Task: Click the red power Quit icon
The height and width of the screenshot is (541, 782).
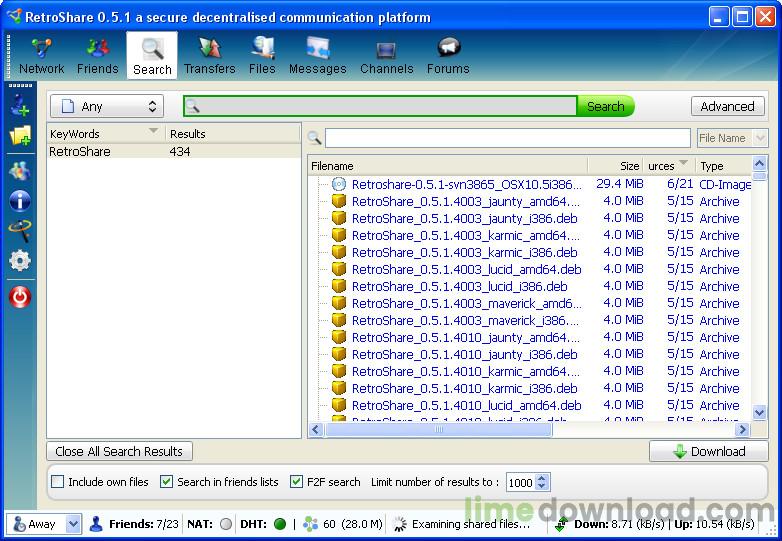Action: point(20,297)
